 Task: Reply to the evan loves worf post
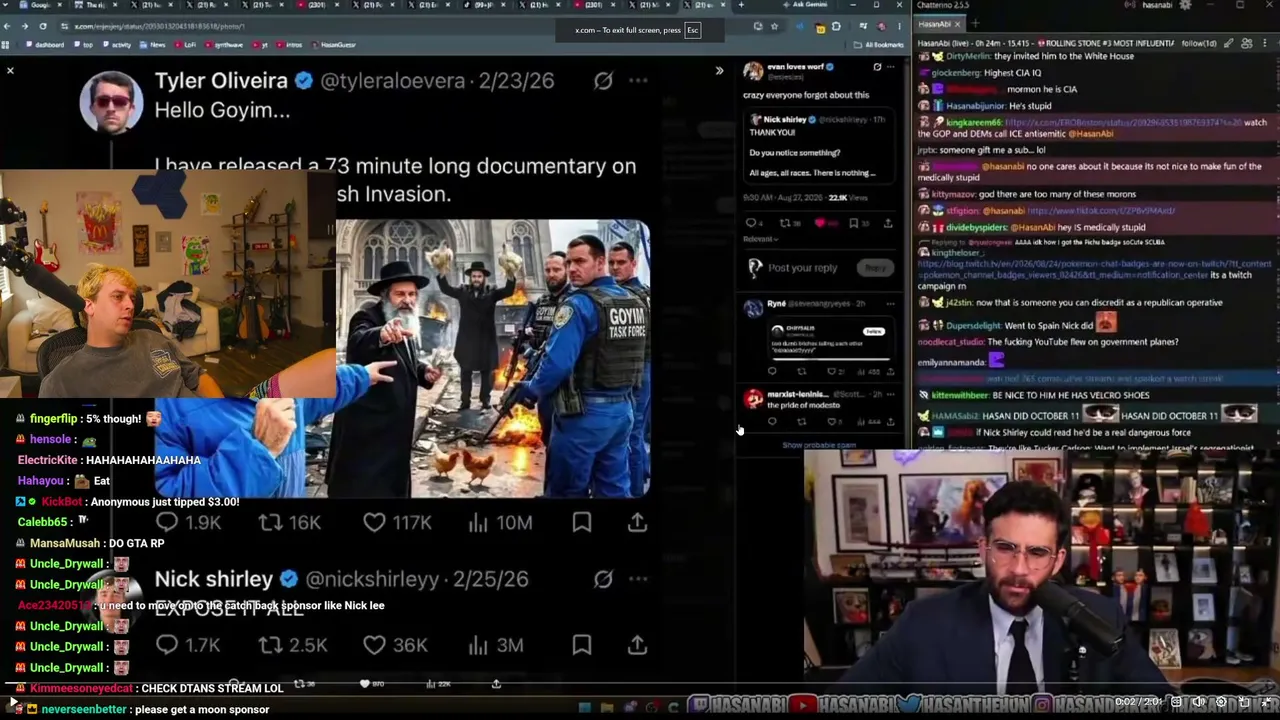[x=752, y=223]
